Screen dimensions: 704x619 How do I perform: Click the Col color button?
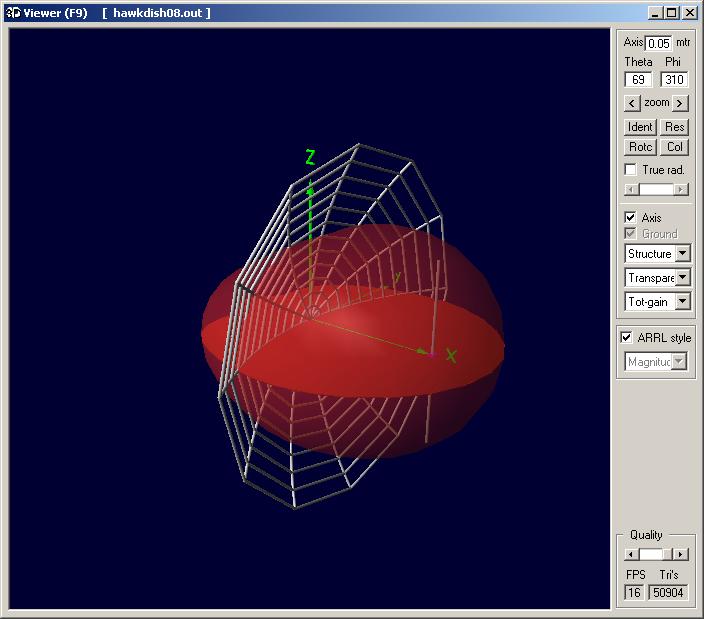coord(675,147)
